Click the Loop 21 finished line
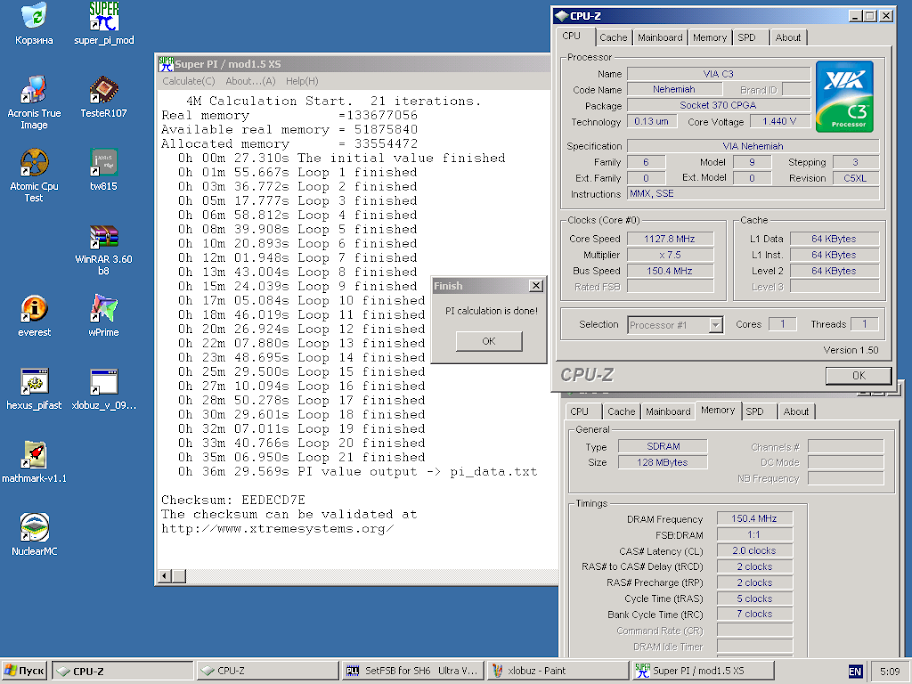The image size is (912, 684). click(302, 458)
